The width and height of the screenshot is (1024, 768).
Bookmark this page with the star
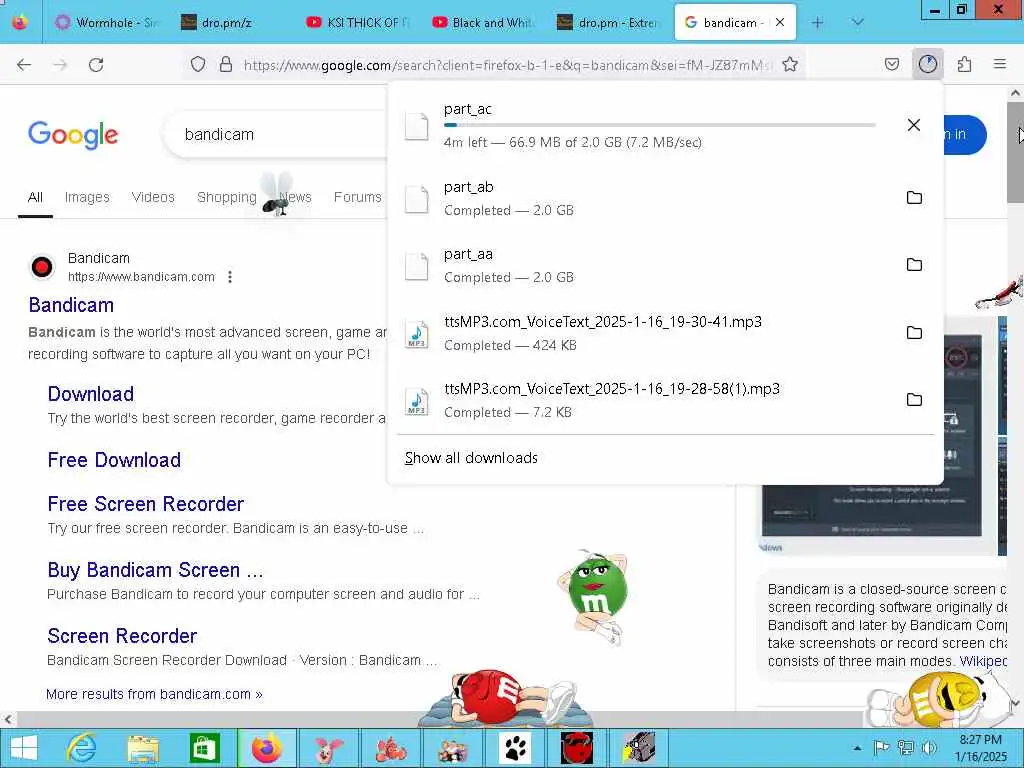pos(790,64)
